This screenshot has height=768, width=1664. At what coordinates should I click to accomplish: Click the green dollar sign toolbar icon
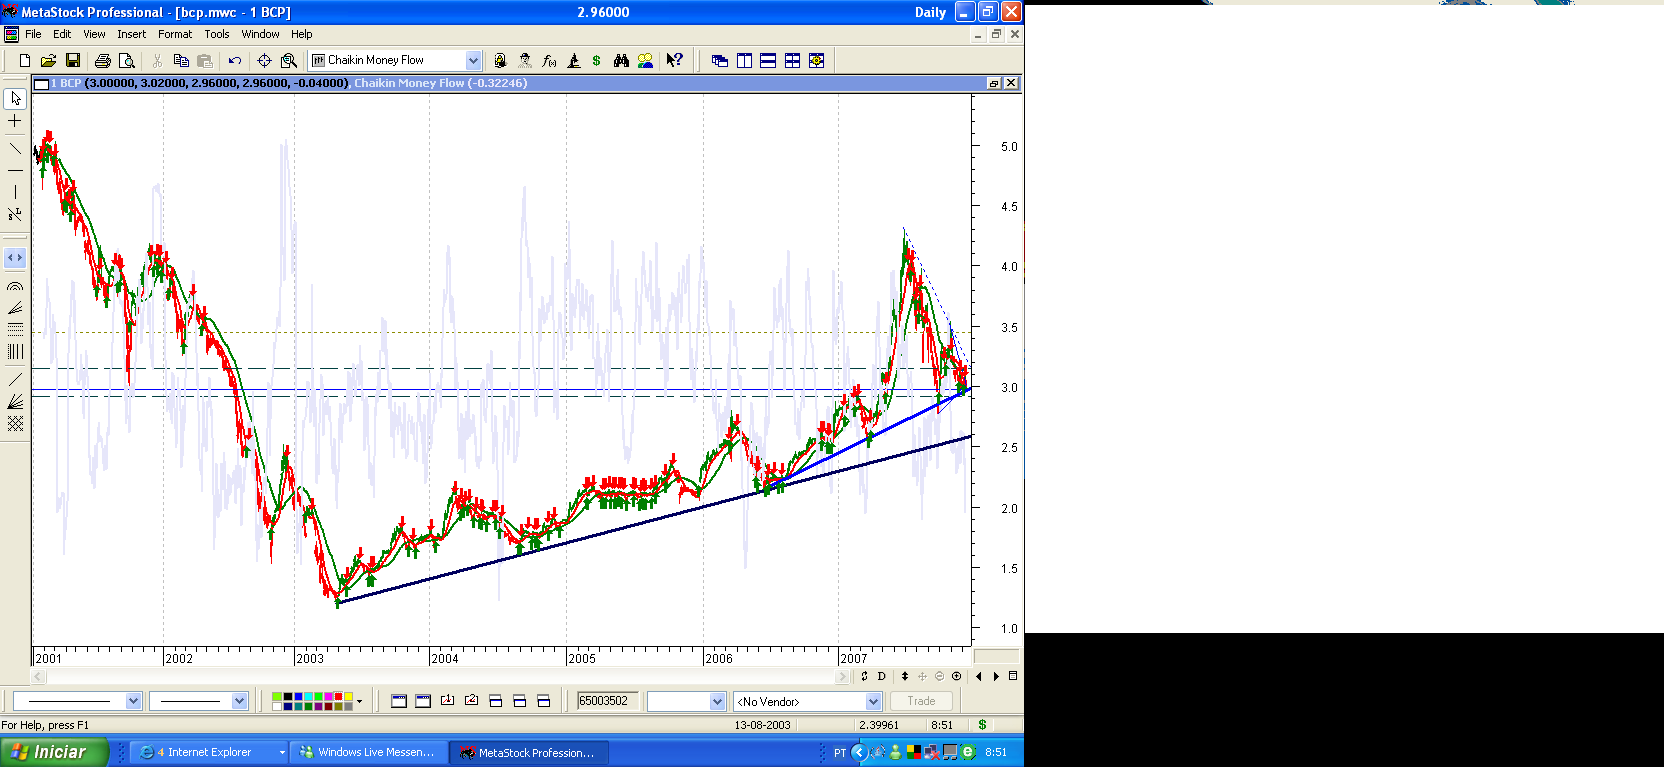point(597,61)
